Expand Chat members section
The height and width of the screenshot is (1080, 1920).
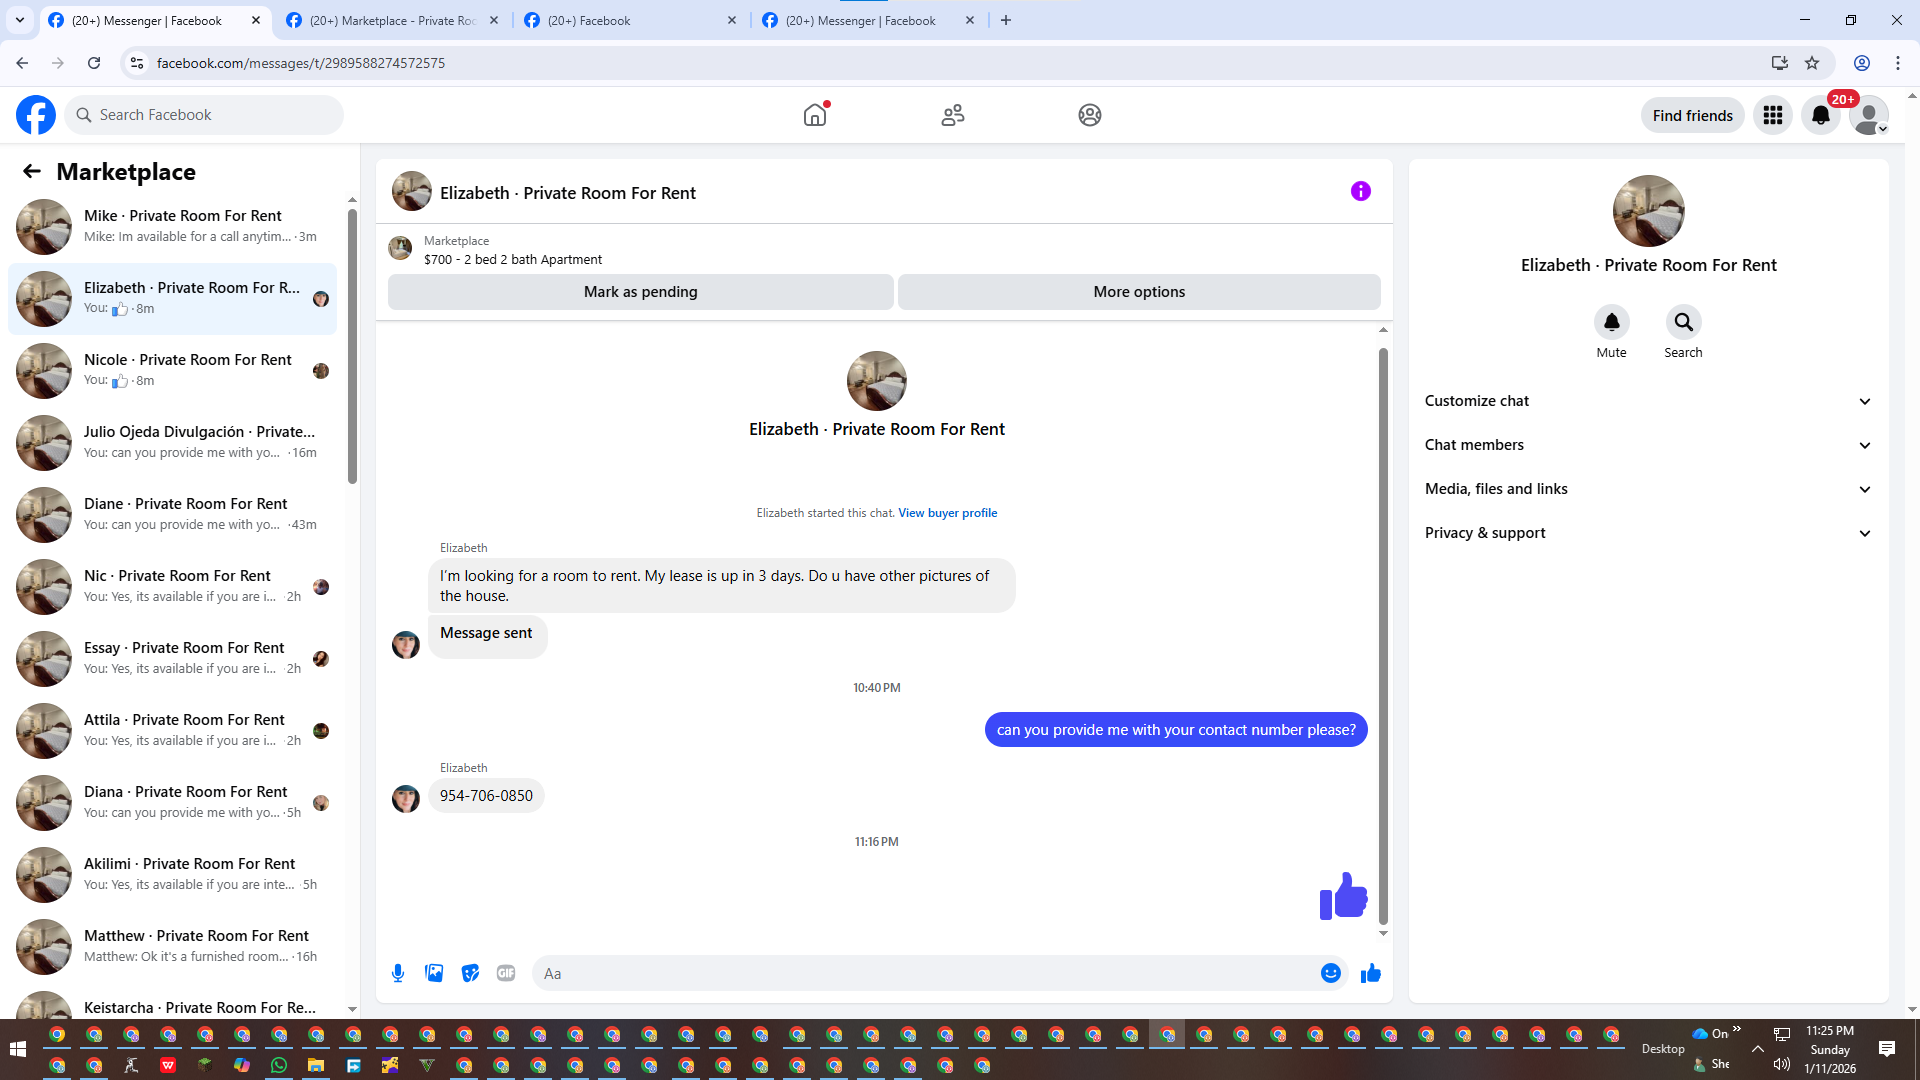tap(1648, 445)
